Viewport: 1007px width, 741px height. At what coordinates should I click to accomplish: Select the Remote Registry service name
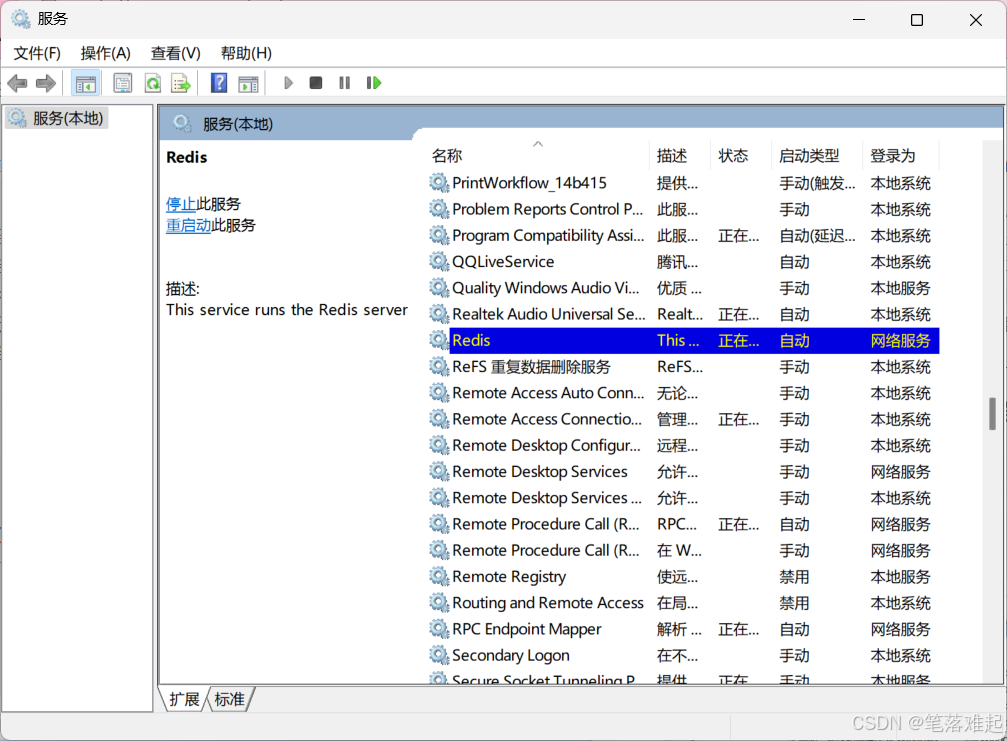pyautogui.click(x=509, y=576)
